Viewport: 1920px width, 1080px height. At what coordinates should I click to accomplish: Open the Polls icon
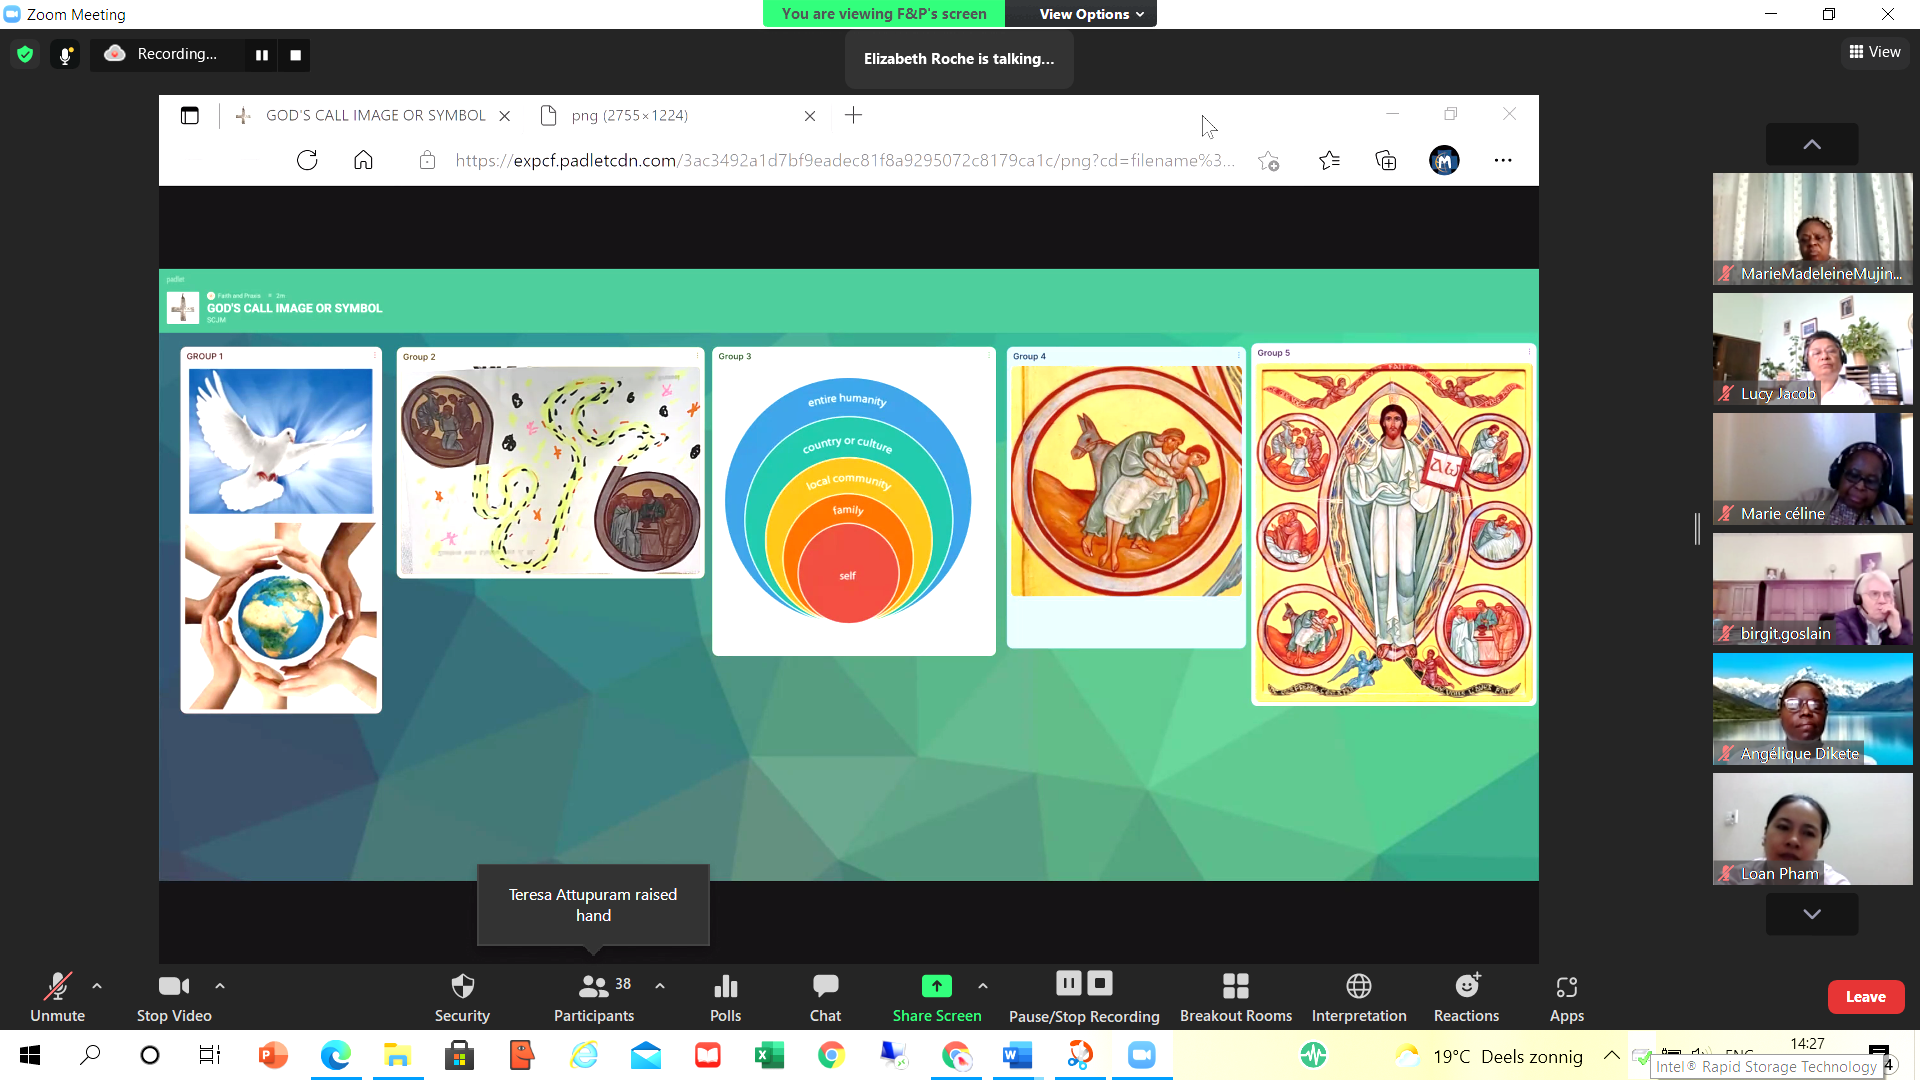tap(725, 997)
